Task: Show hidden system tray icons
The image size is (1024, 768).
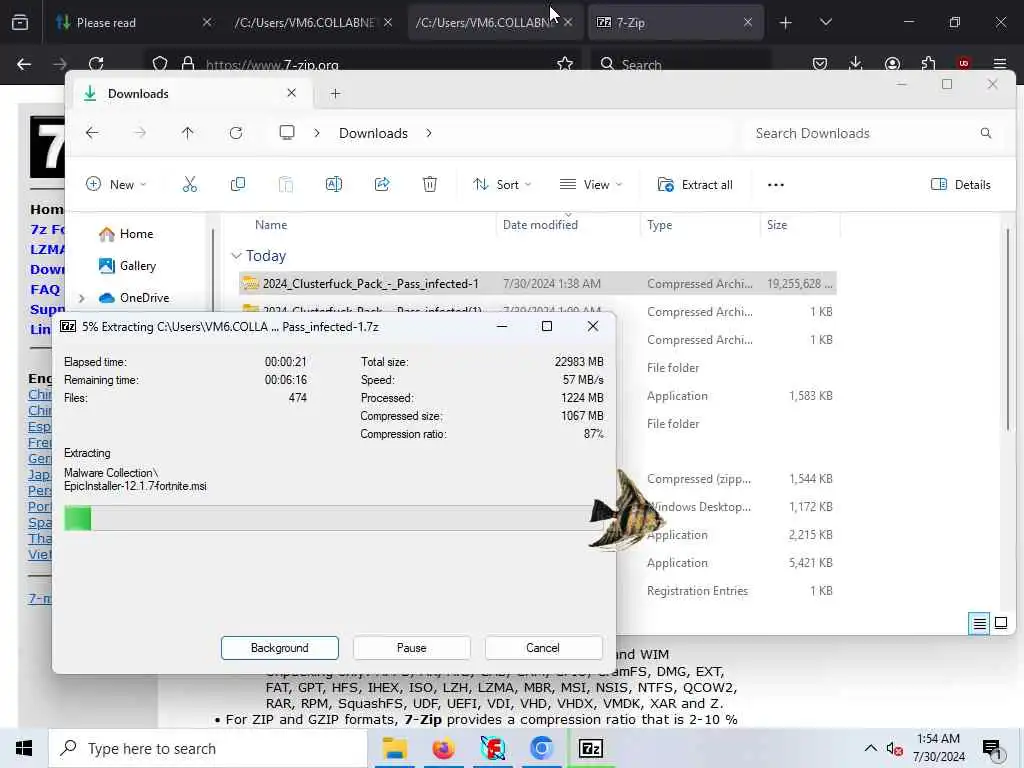Action: (871, 748)
